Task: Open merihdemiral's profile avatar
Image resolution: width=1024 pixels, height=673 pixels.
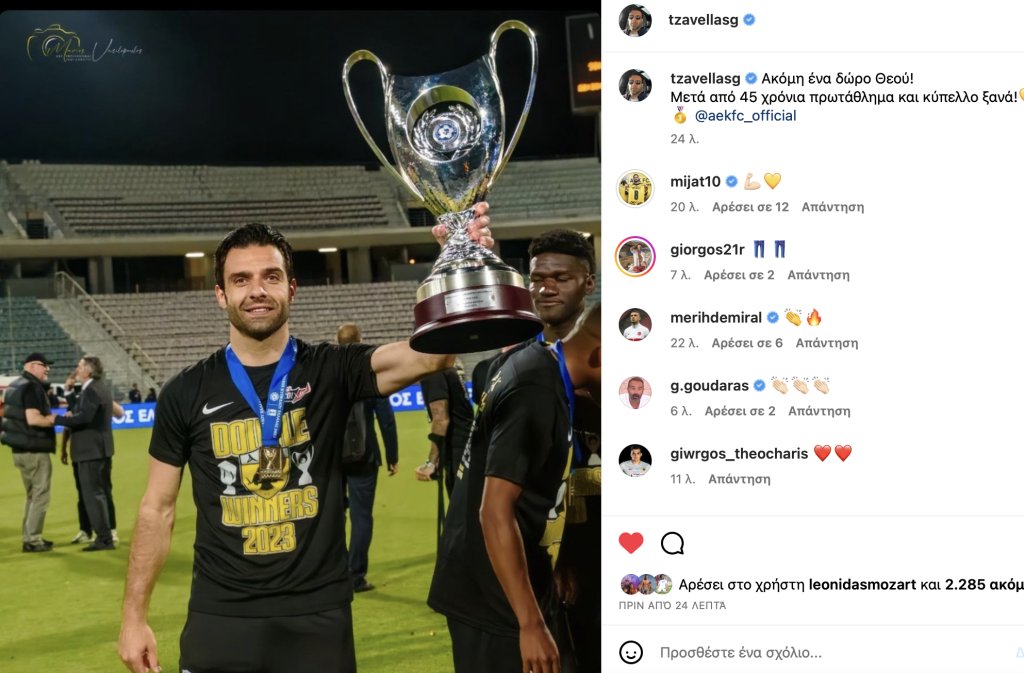Action: (x=635, y=324)
